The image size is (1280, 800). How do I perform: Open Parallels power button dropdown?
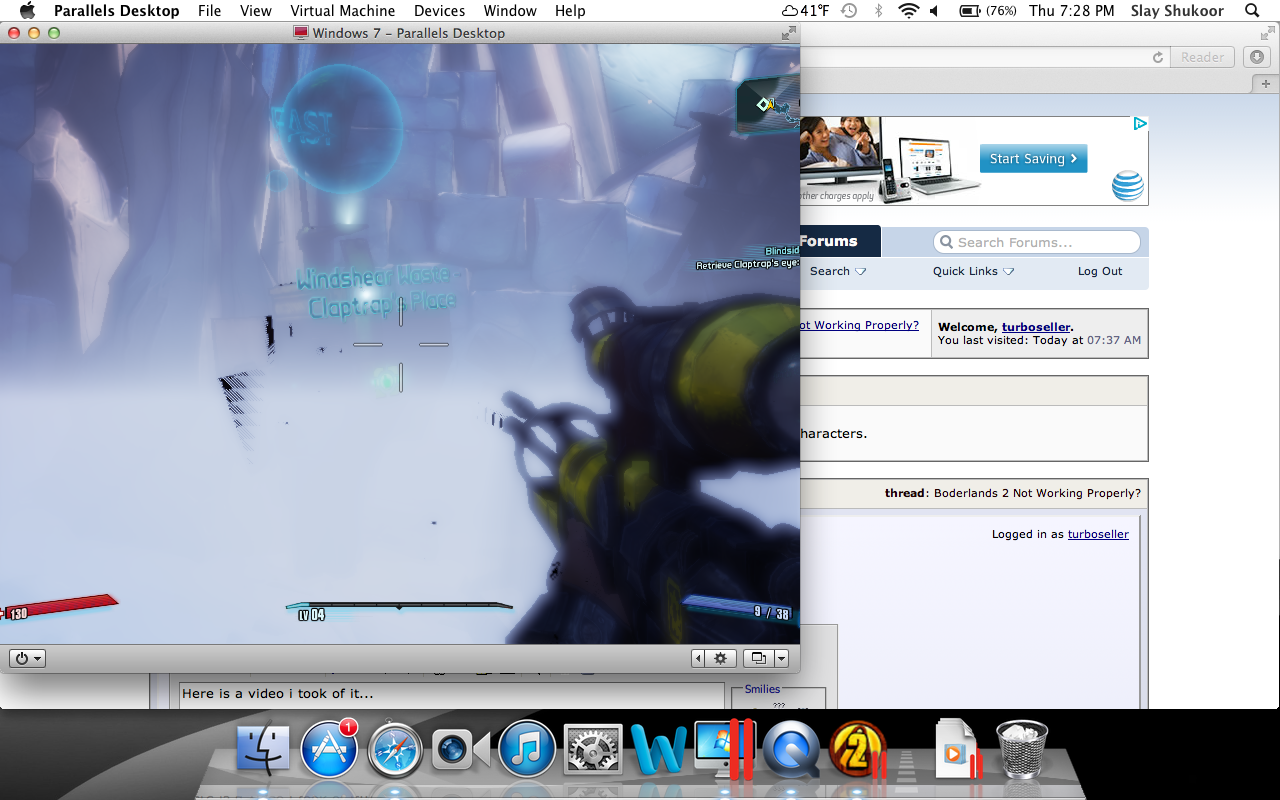tap(27, 658)
